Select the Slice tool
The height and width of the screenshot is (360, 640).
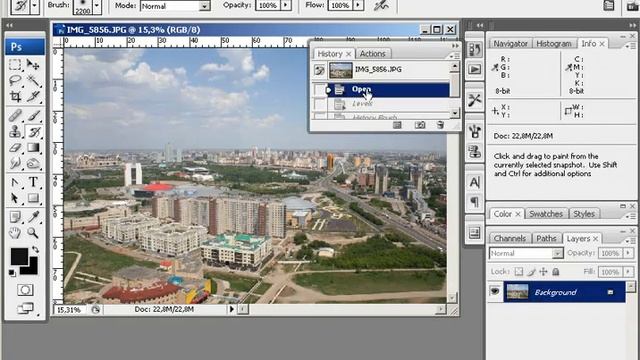tap(33, 96)
